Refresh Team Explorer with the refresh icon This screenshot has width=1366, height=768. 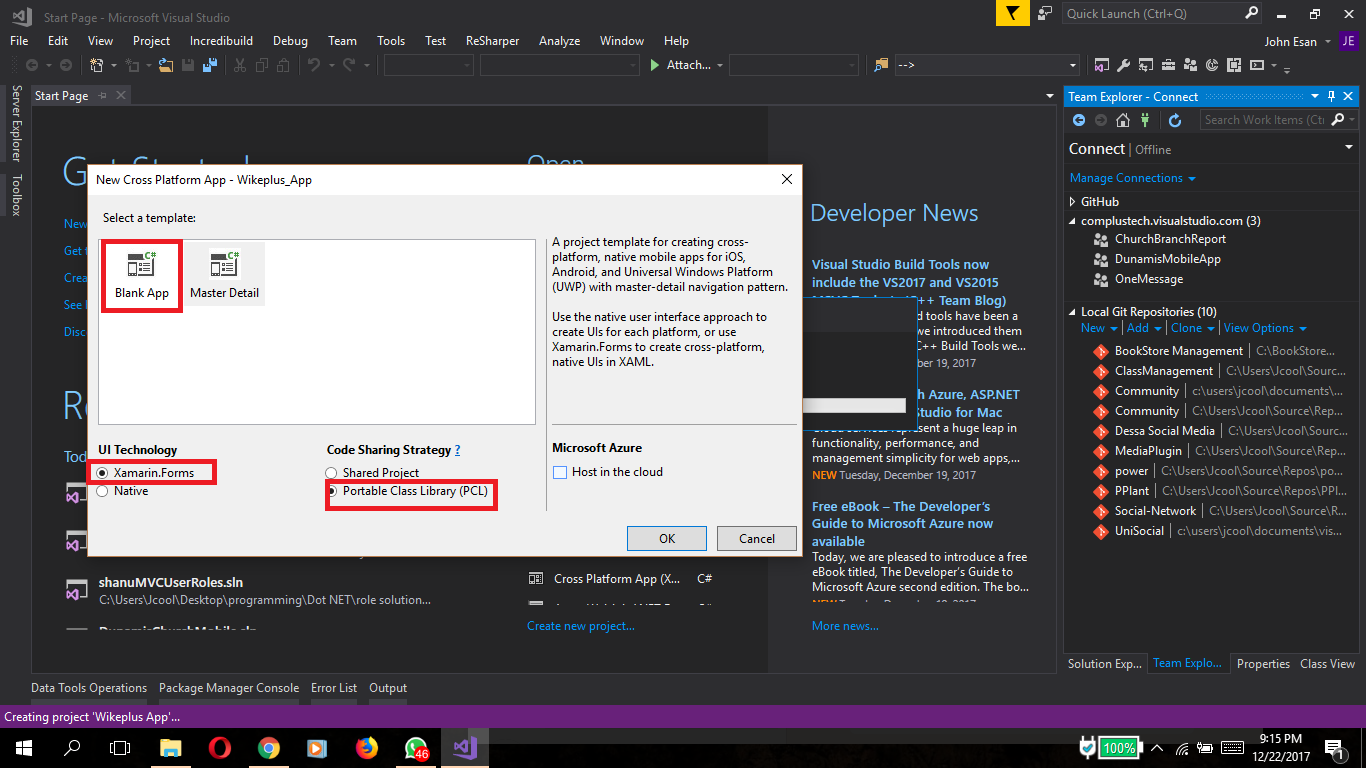pyautogui.click(x=1175, y=120)
